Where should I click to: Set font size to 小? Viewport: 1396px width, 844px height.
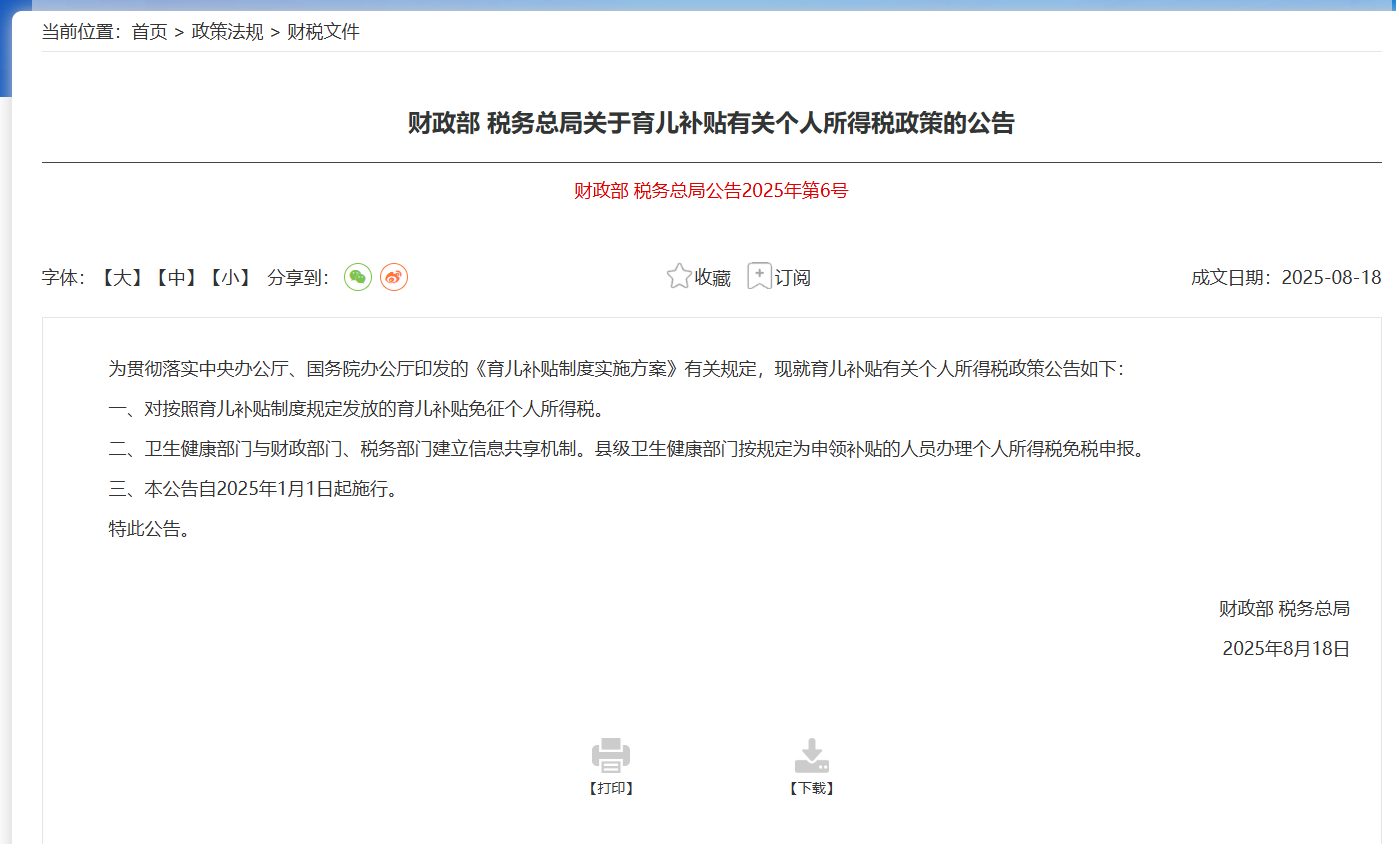(230, 278)
